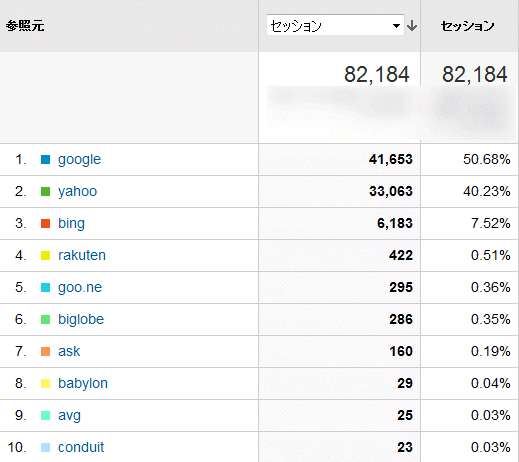This screenshot has width=519, height=462.
Task: Click the right 82,184 total value
Action: coord(475,74)
